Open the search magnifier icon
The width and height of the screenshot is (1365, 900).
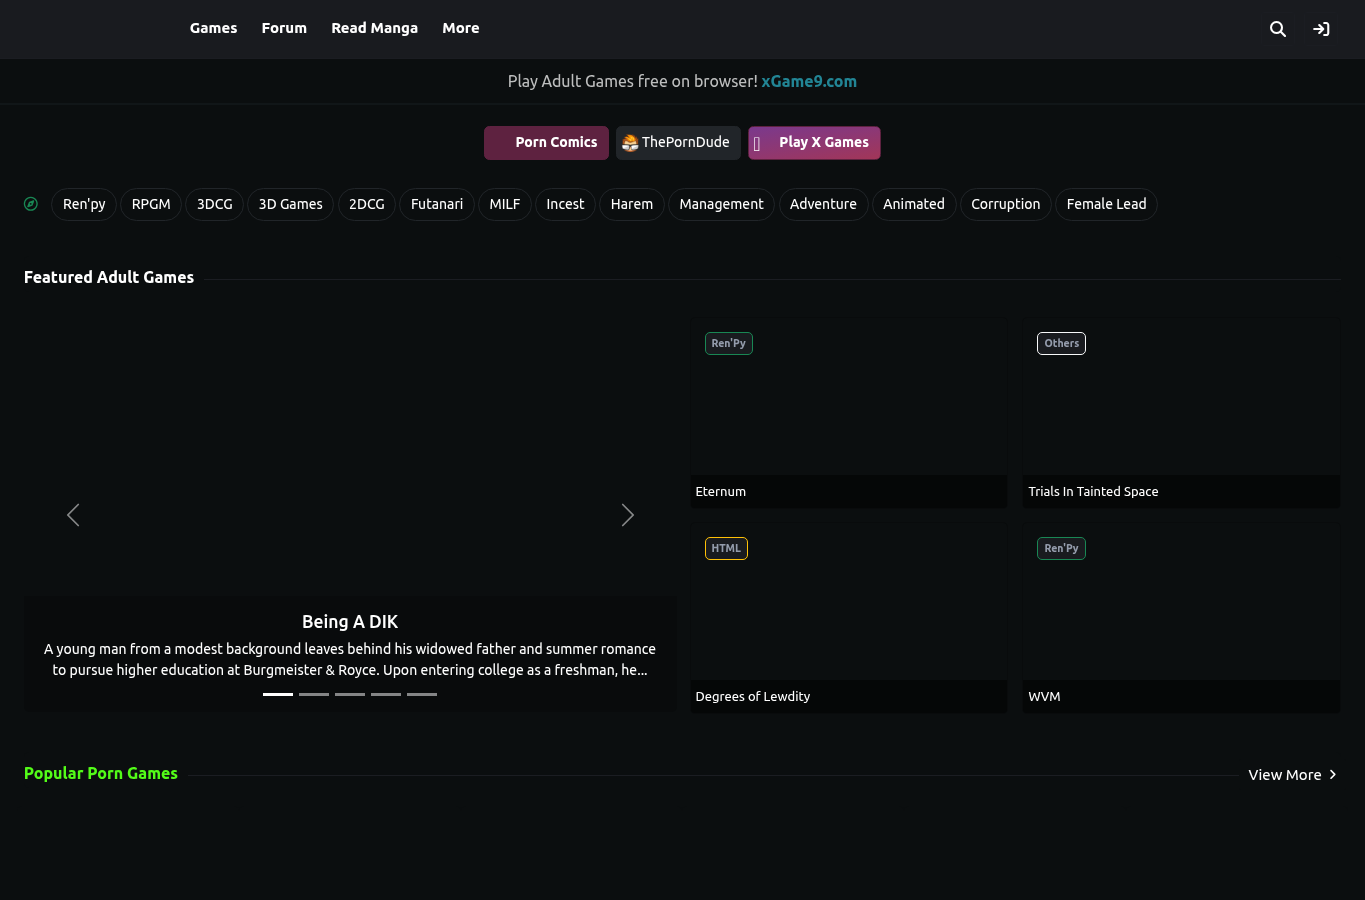pyautogui.click(x=1277, y=29)
